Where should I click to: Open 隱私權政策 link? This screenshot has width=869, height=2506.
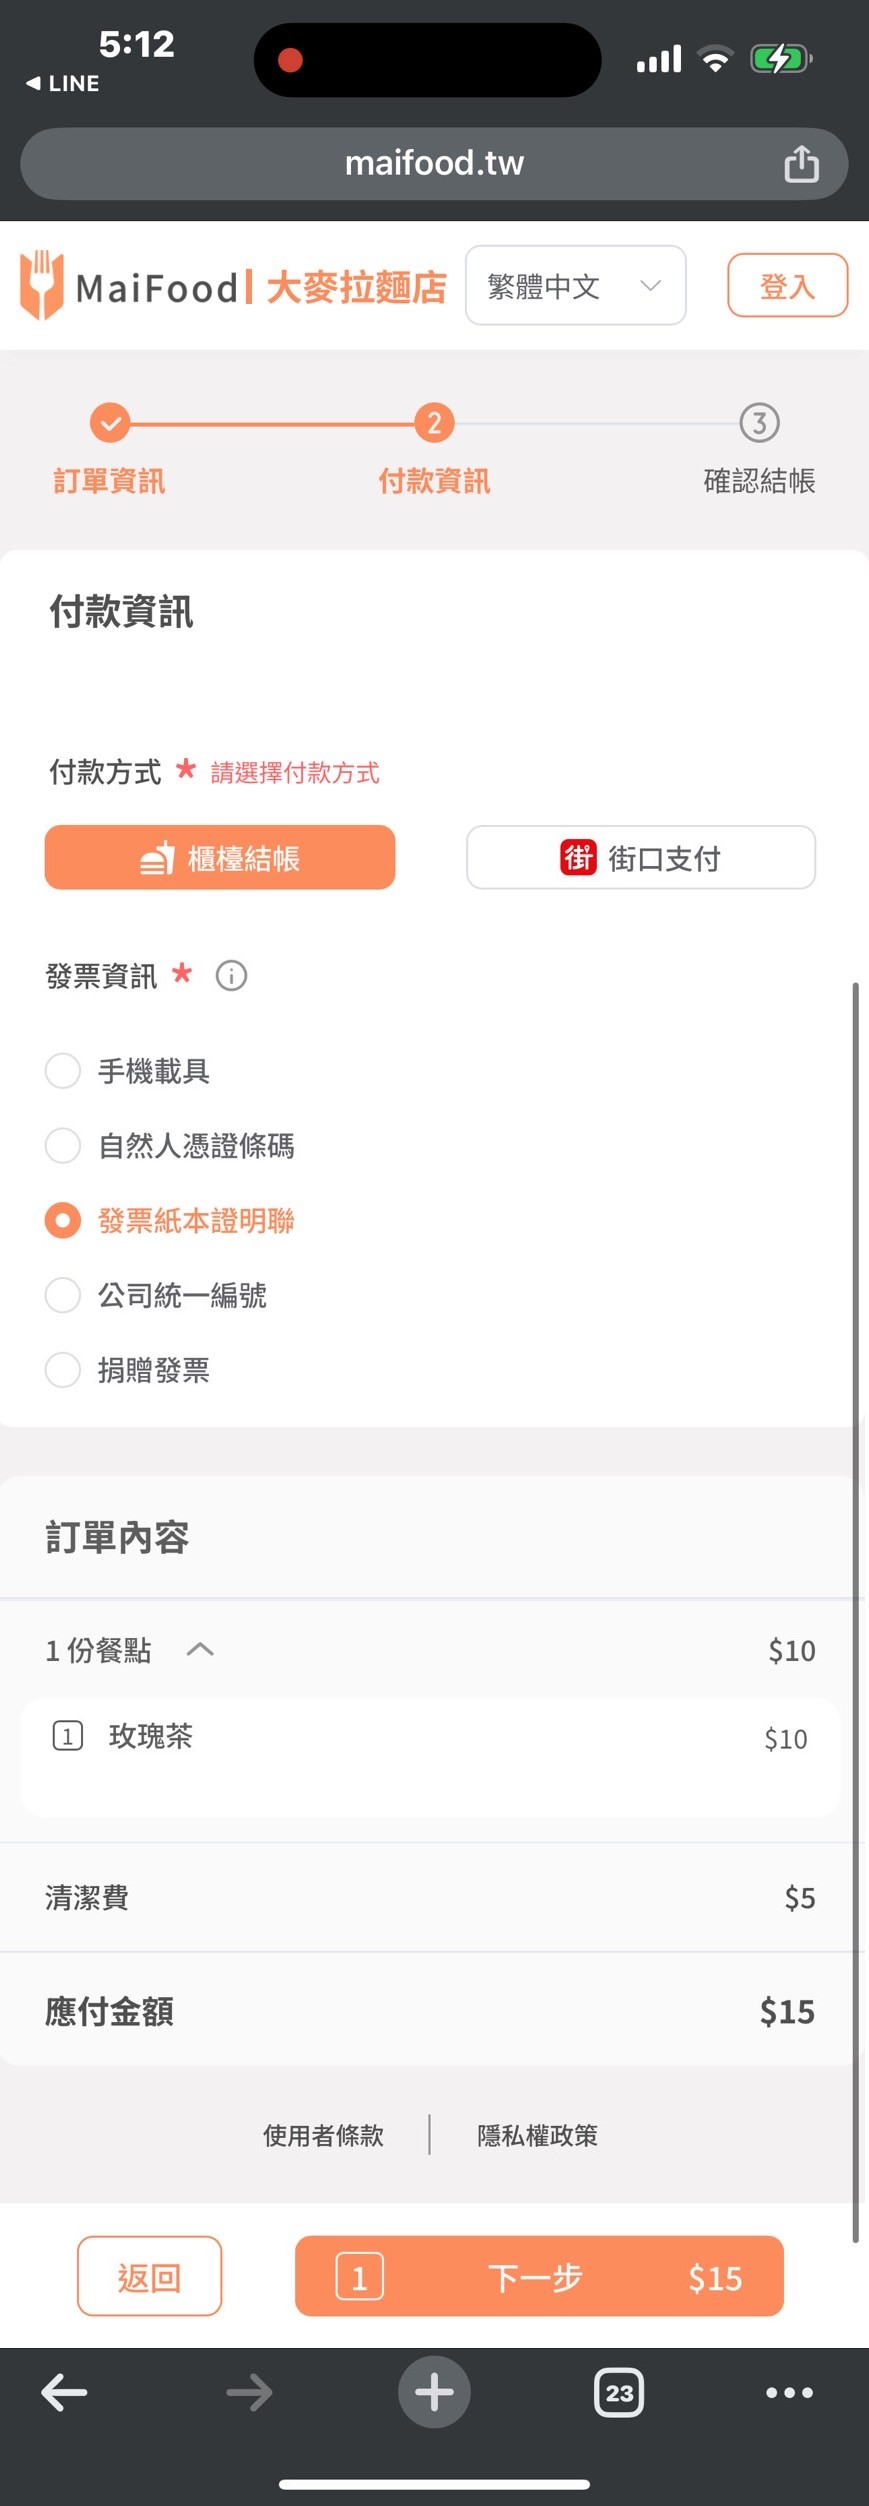click(537, 2136)
